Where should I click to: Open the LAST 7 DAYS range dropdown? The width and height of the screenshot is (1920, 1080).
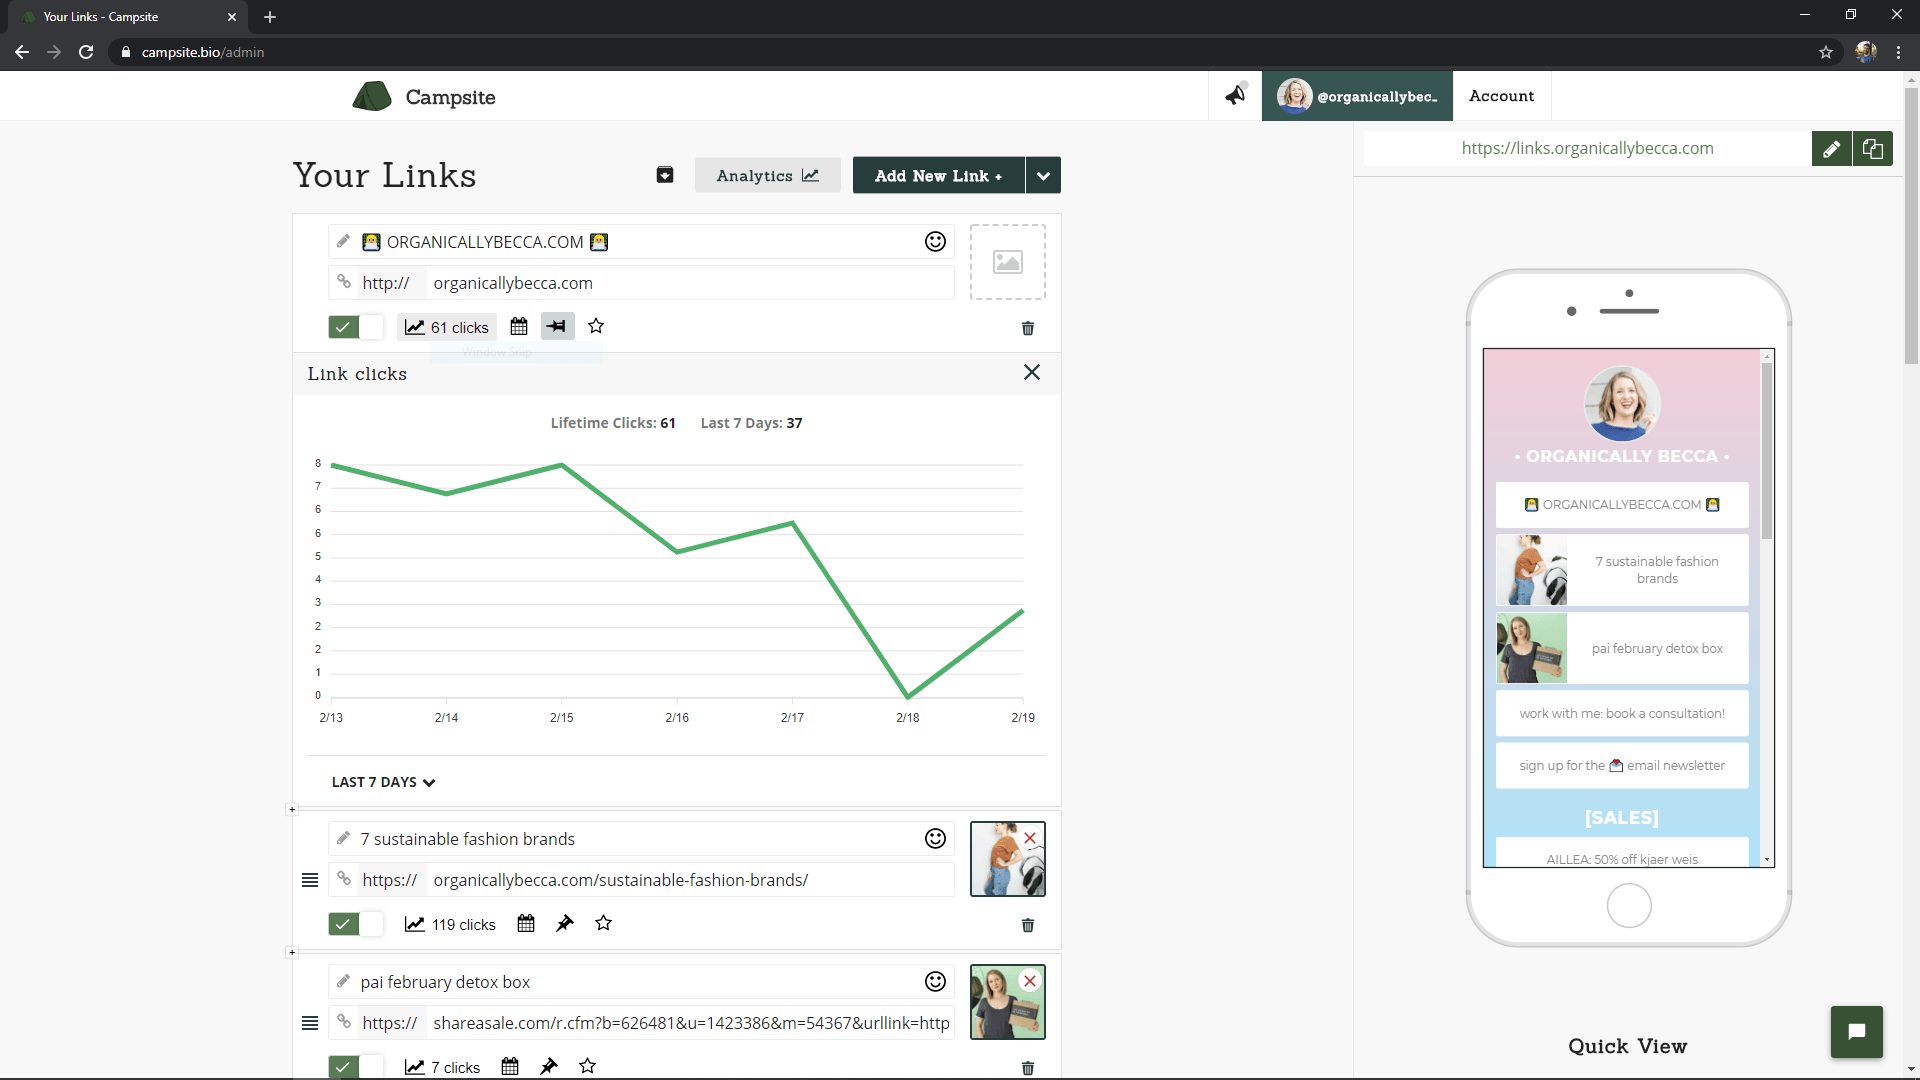(383, 782)
